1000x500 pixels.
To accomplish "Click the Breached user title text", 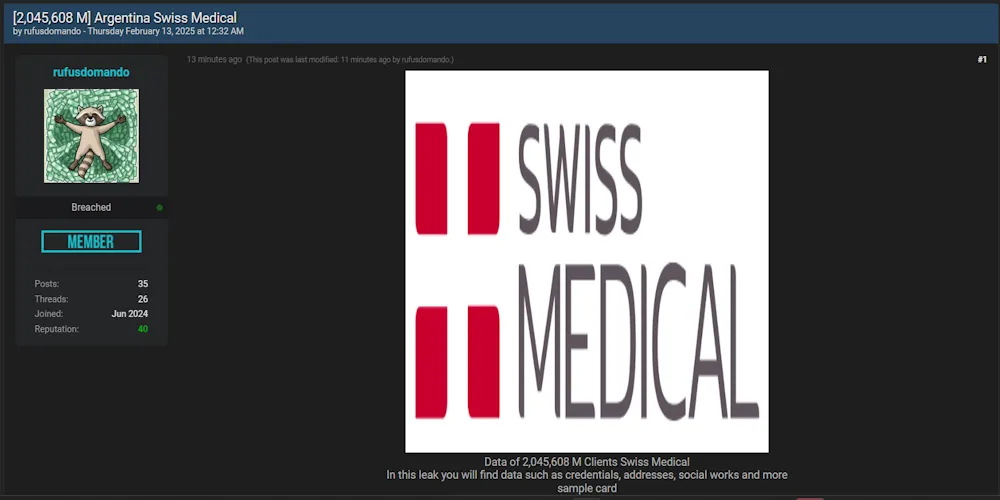I will click(x=91, y=207).
